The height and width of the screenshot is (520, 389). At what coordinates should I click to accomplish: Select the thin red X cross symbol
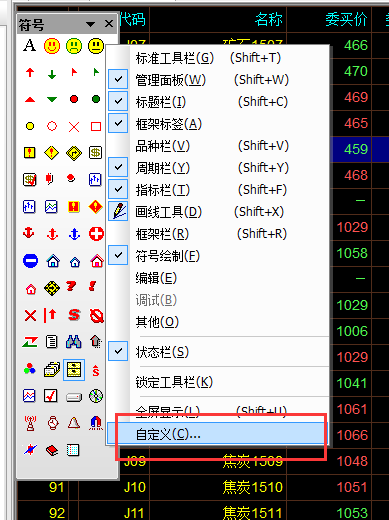click(74, 127)
